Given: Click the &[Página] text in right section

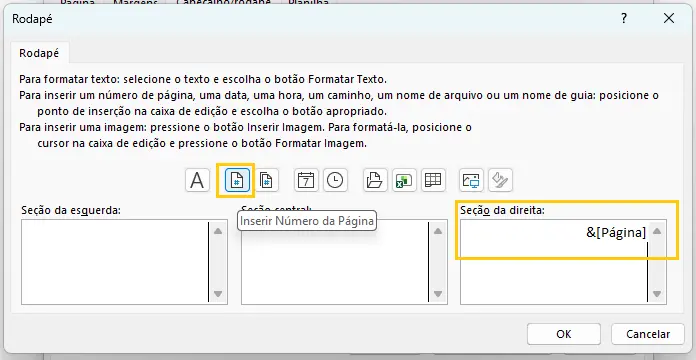Looking at the screenshot, I should point(616,232).
